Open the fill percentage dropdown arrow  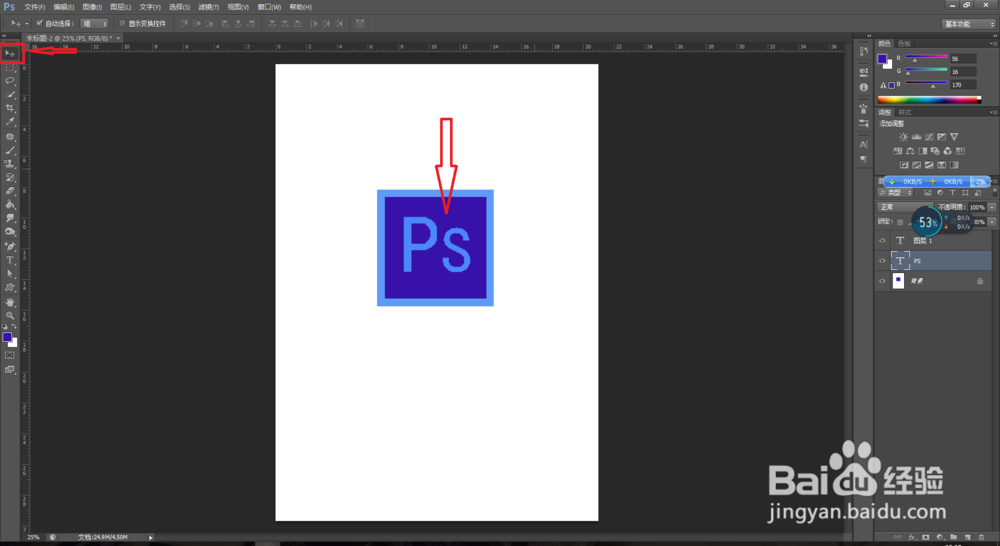pos(992,222)
